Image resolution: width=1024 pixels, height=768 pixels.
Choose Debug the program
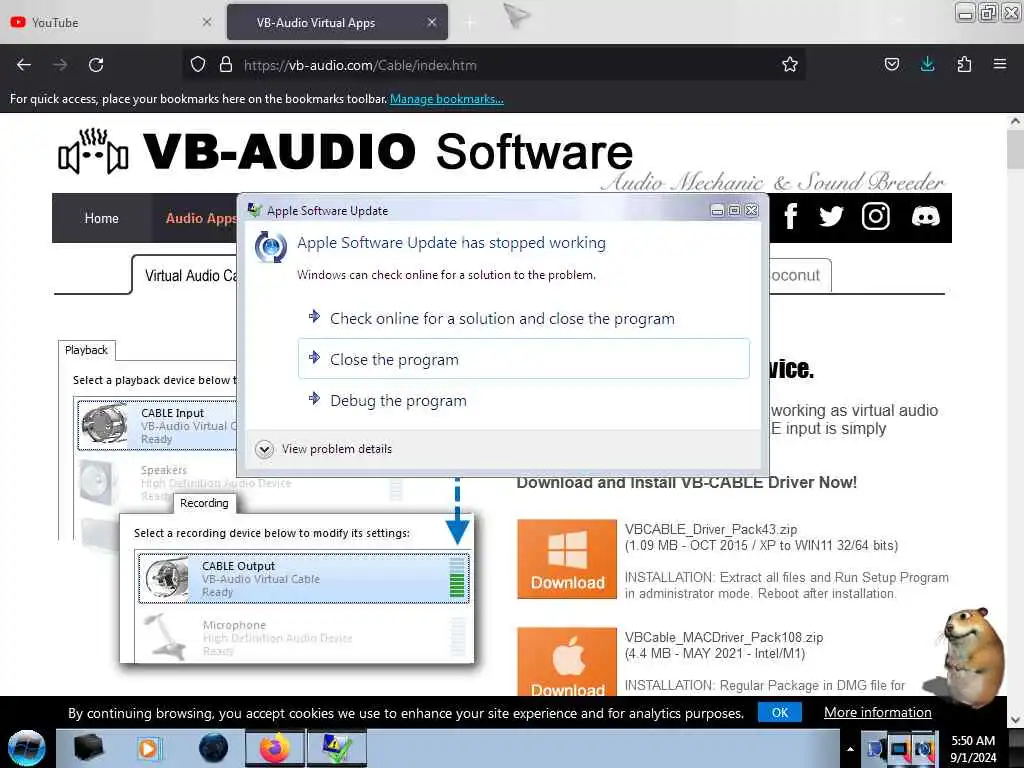pos(524,400)
